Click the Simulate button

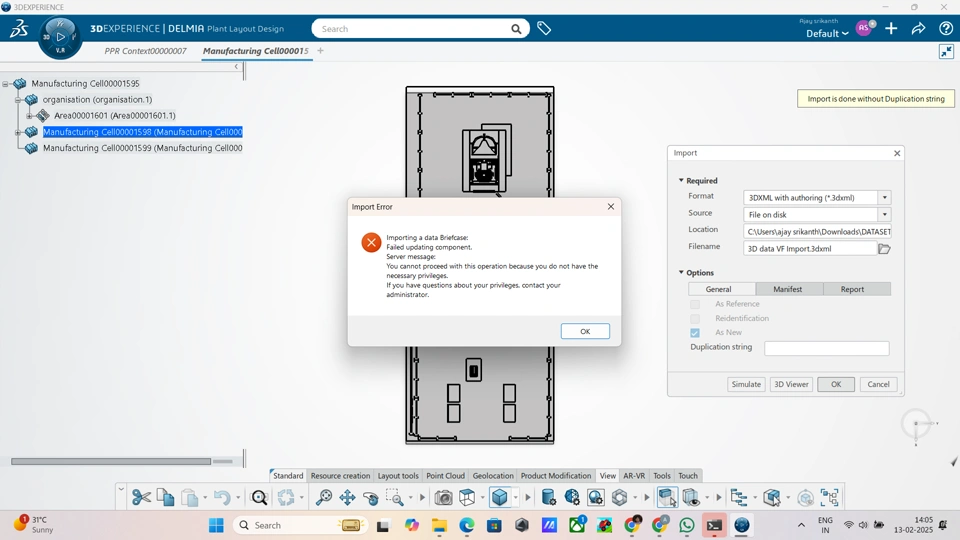coord(746,384)
